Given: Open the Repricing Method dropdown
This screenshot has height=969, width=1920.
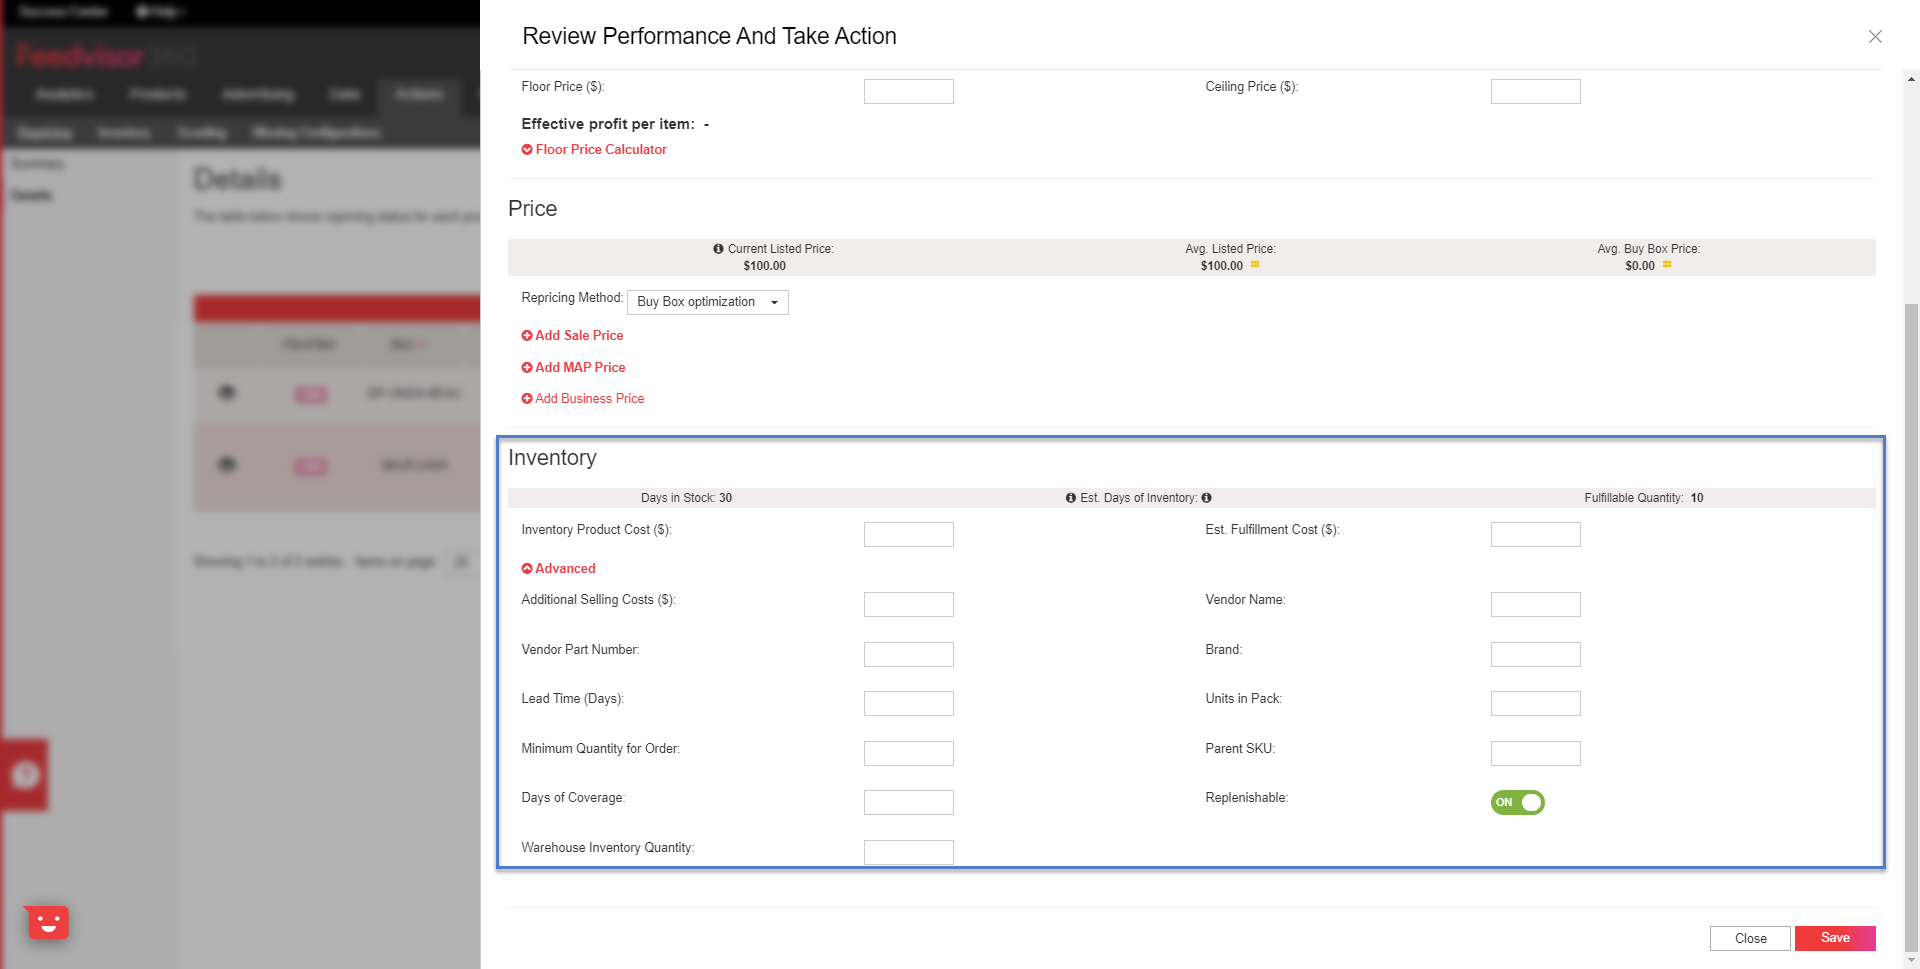Looking at the screenshot, I should (x=707, y=302).
